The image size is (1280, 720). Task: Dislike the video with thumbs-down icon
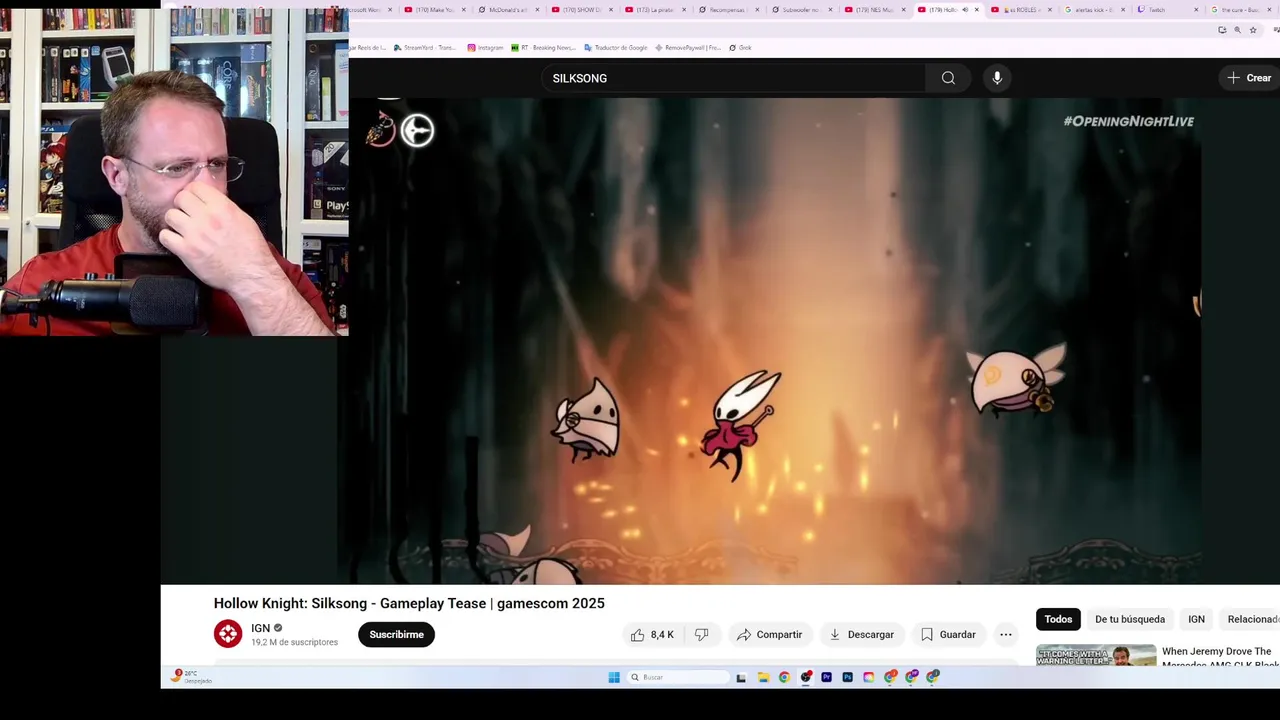[x=702, y=634]
